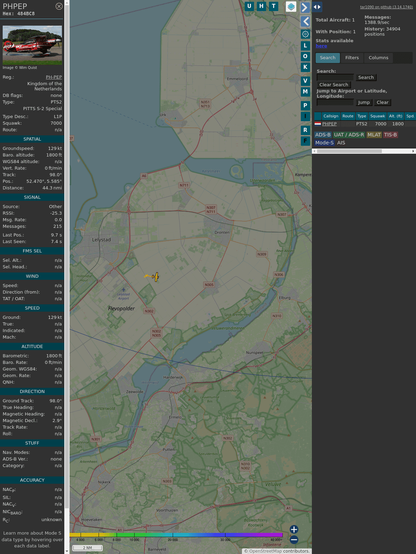Viewport: 416px width, 554px height.
Task: Toggle the K map button
Action: click(x=305, y=67)
